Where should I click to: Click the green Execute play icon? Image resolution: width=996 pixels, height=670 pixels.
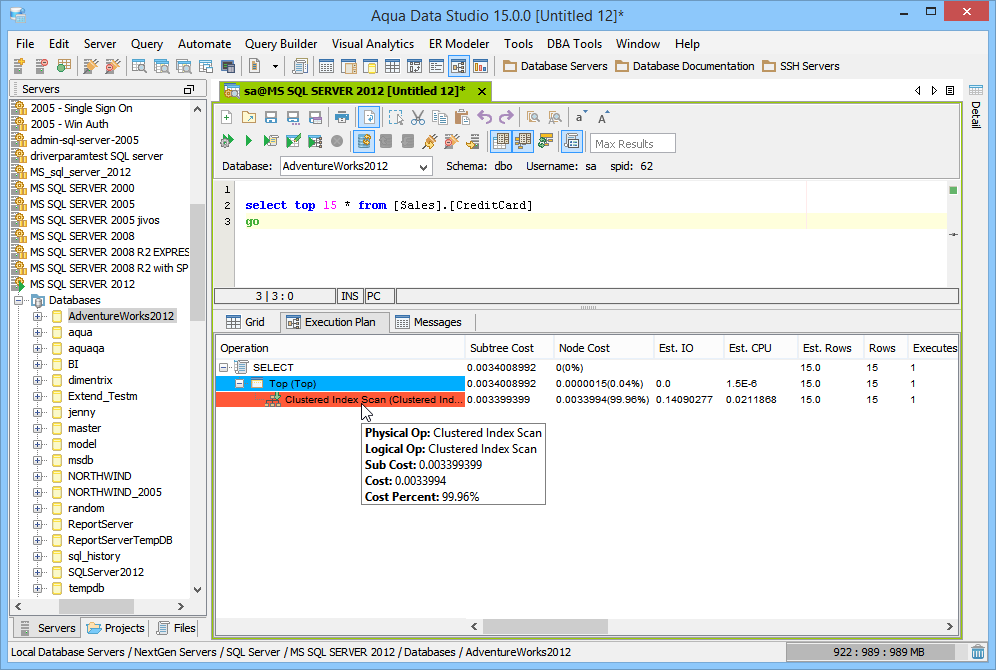tap(249, 141)
